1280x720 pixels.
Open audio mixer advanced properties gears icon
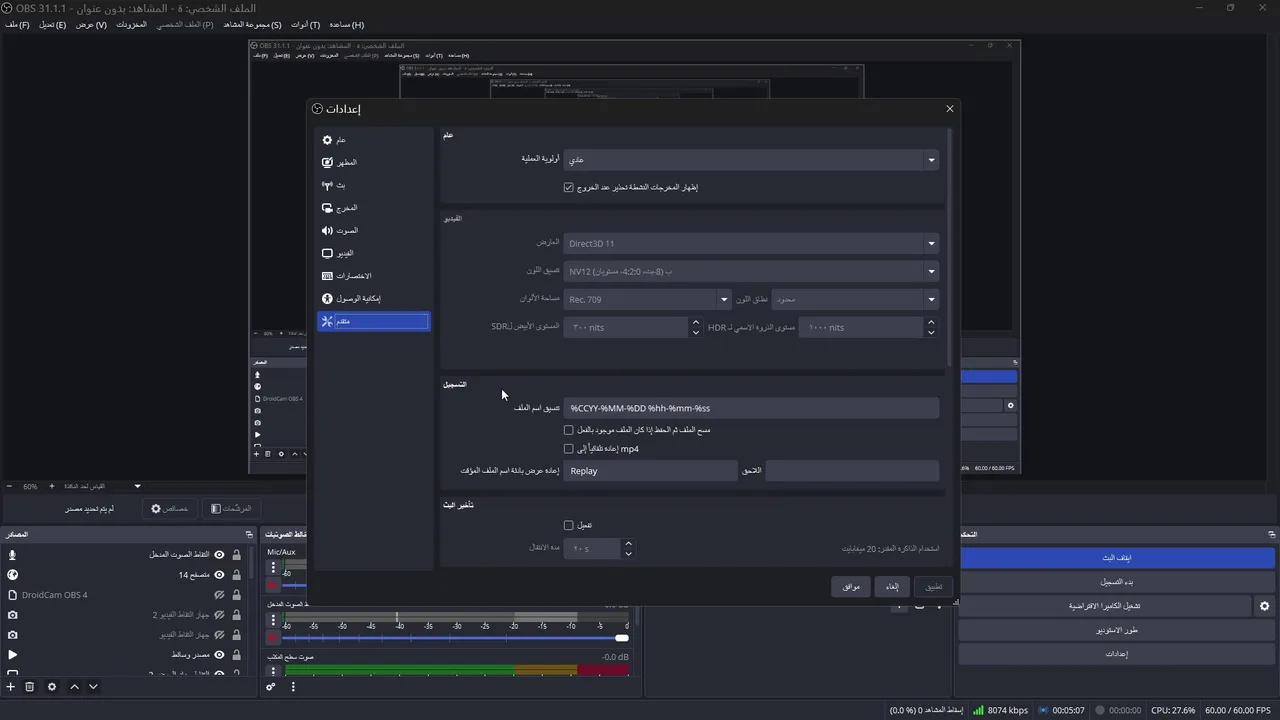point(270,687)
